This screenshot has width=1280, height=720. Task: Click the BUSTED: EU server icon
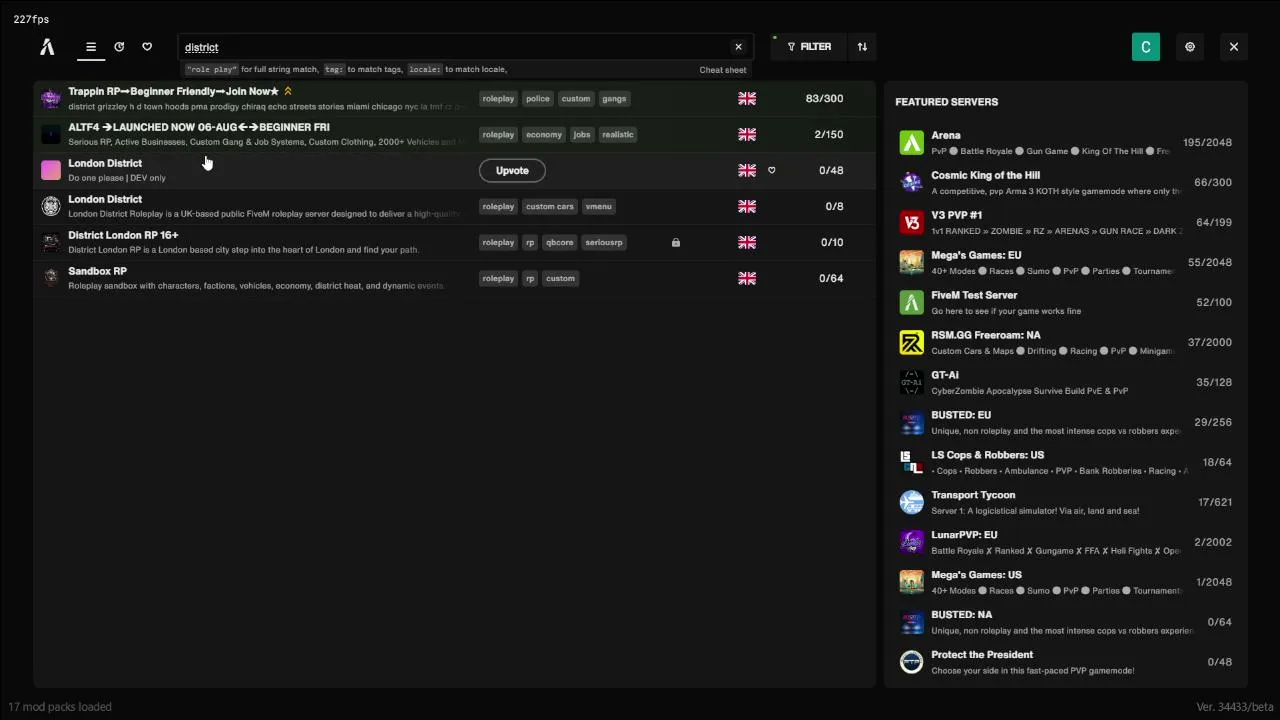point(911,422)
